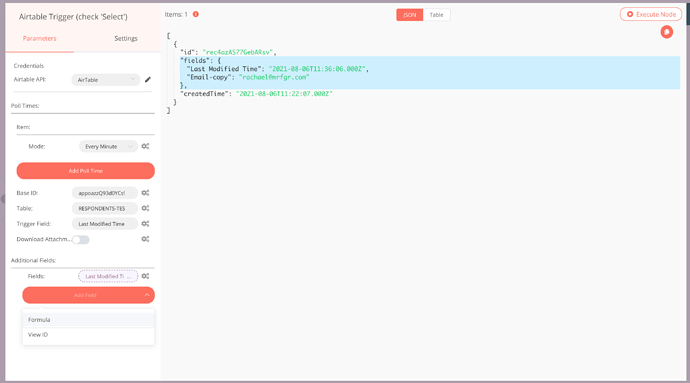Click the Base ID input field
690x383 pixels.
click(105, 193)
